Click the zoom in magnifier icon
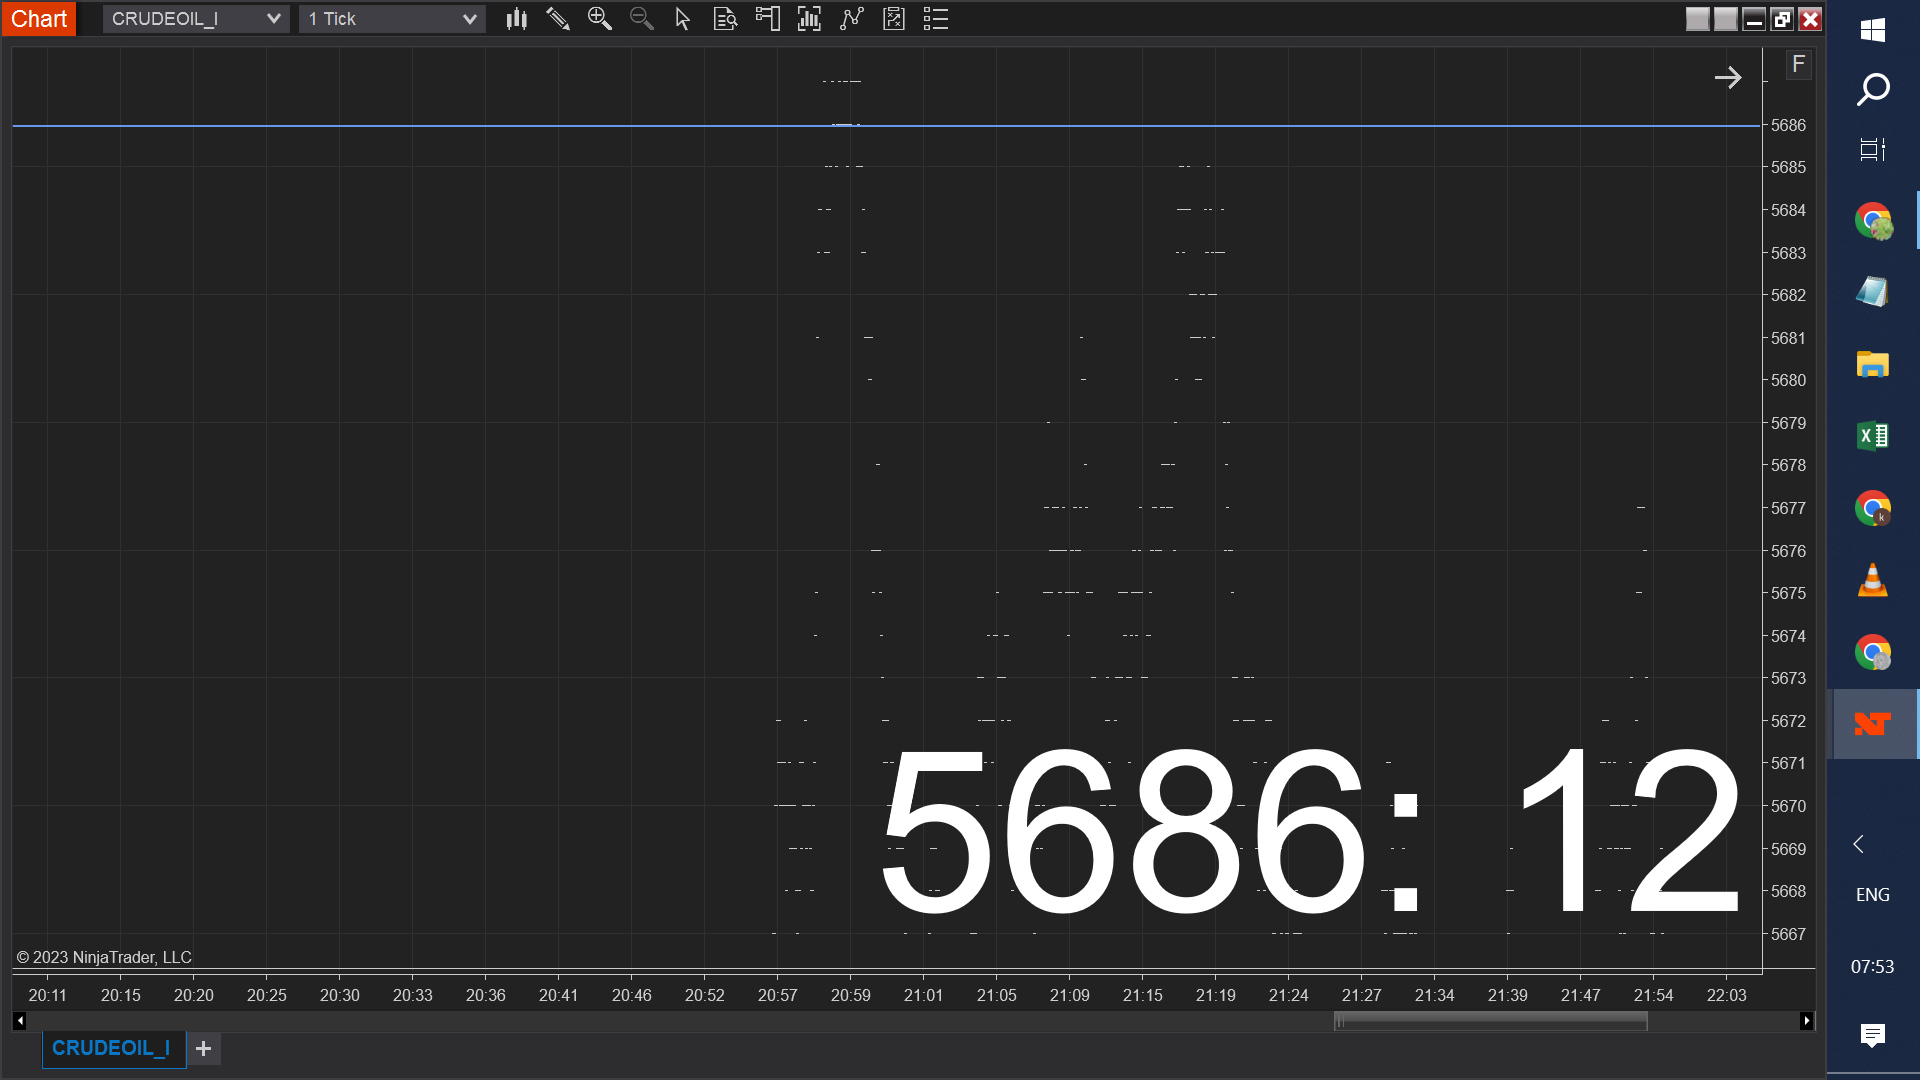The width and height of the screenshot is (1920, 1080). click(x=600, y=19)
